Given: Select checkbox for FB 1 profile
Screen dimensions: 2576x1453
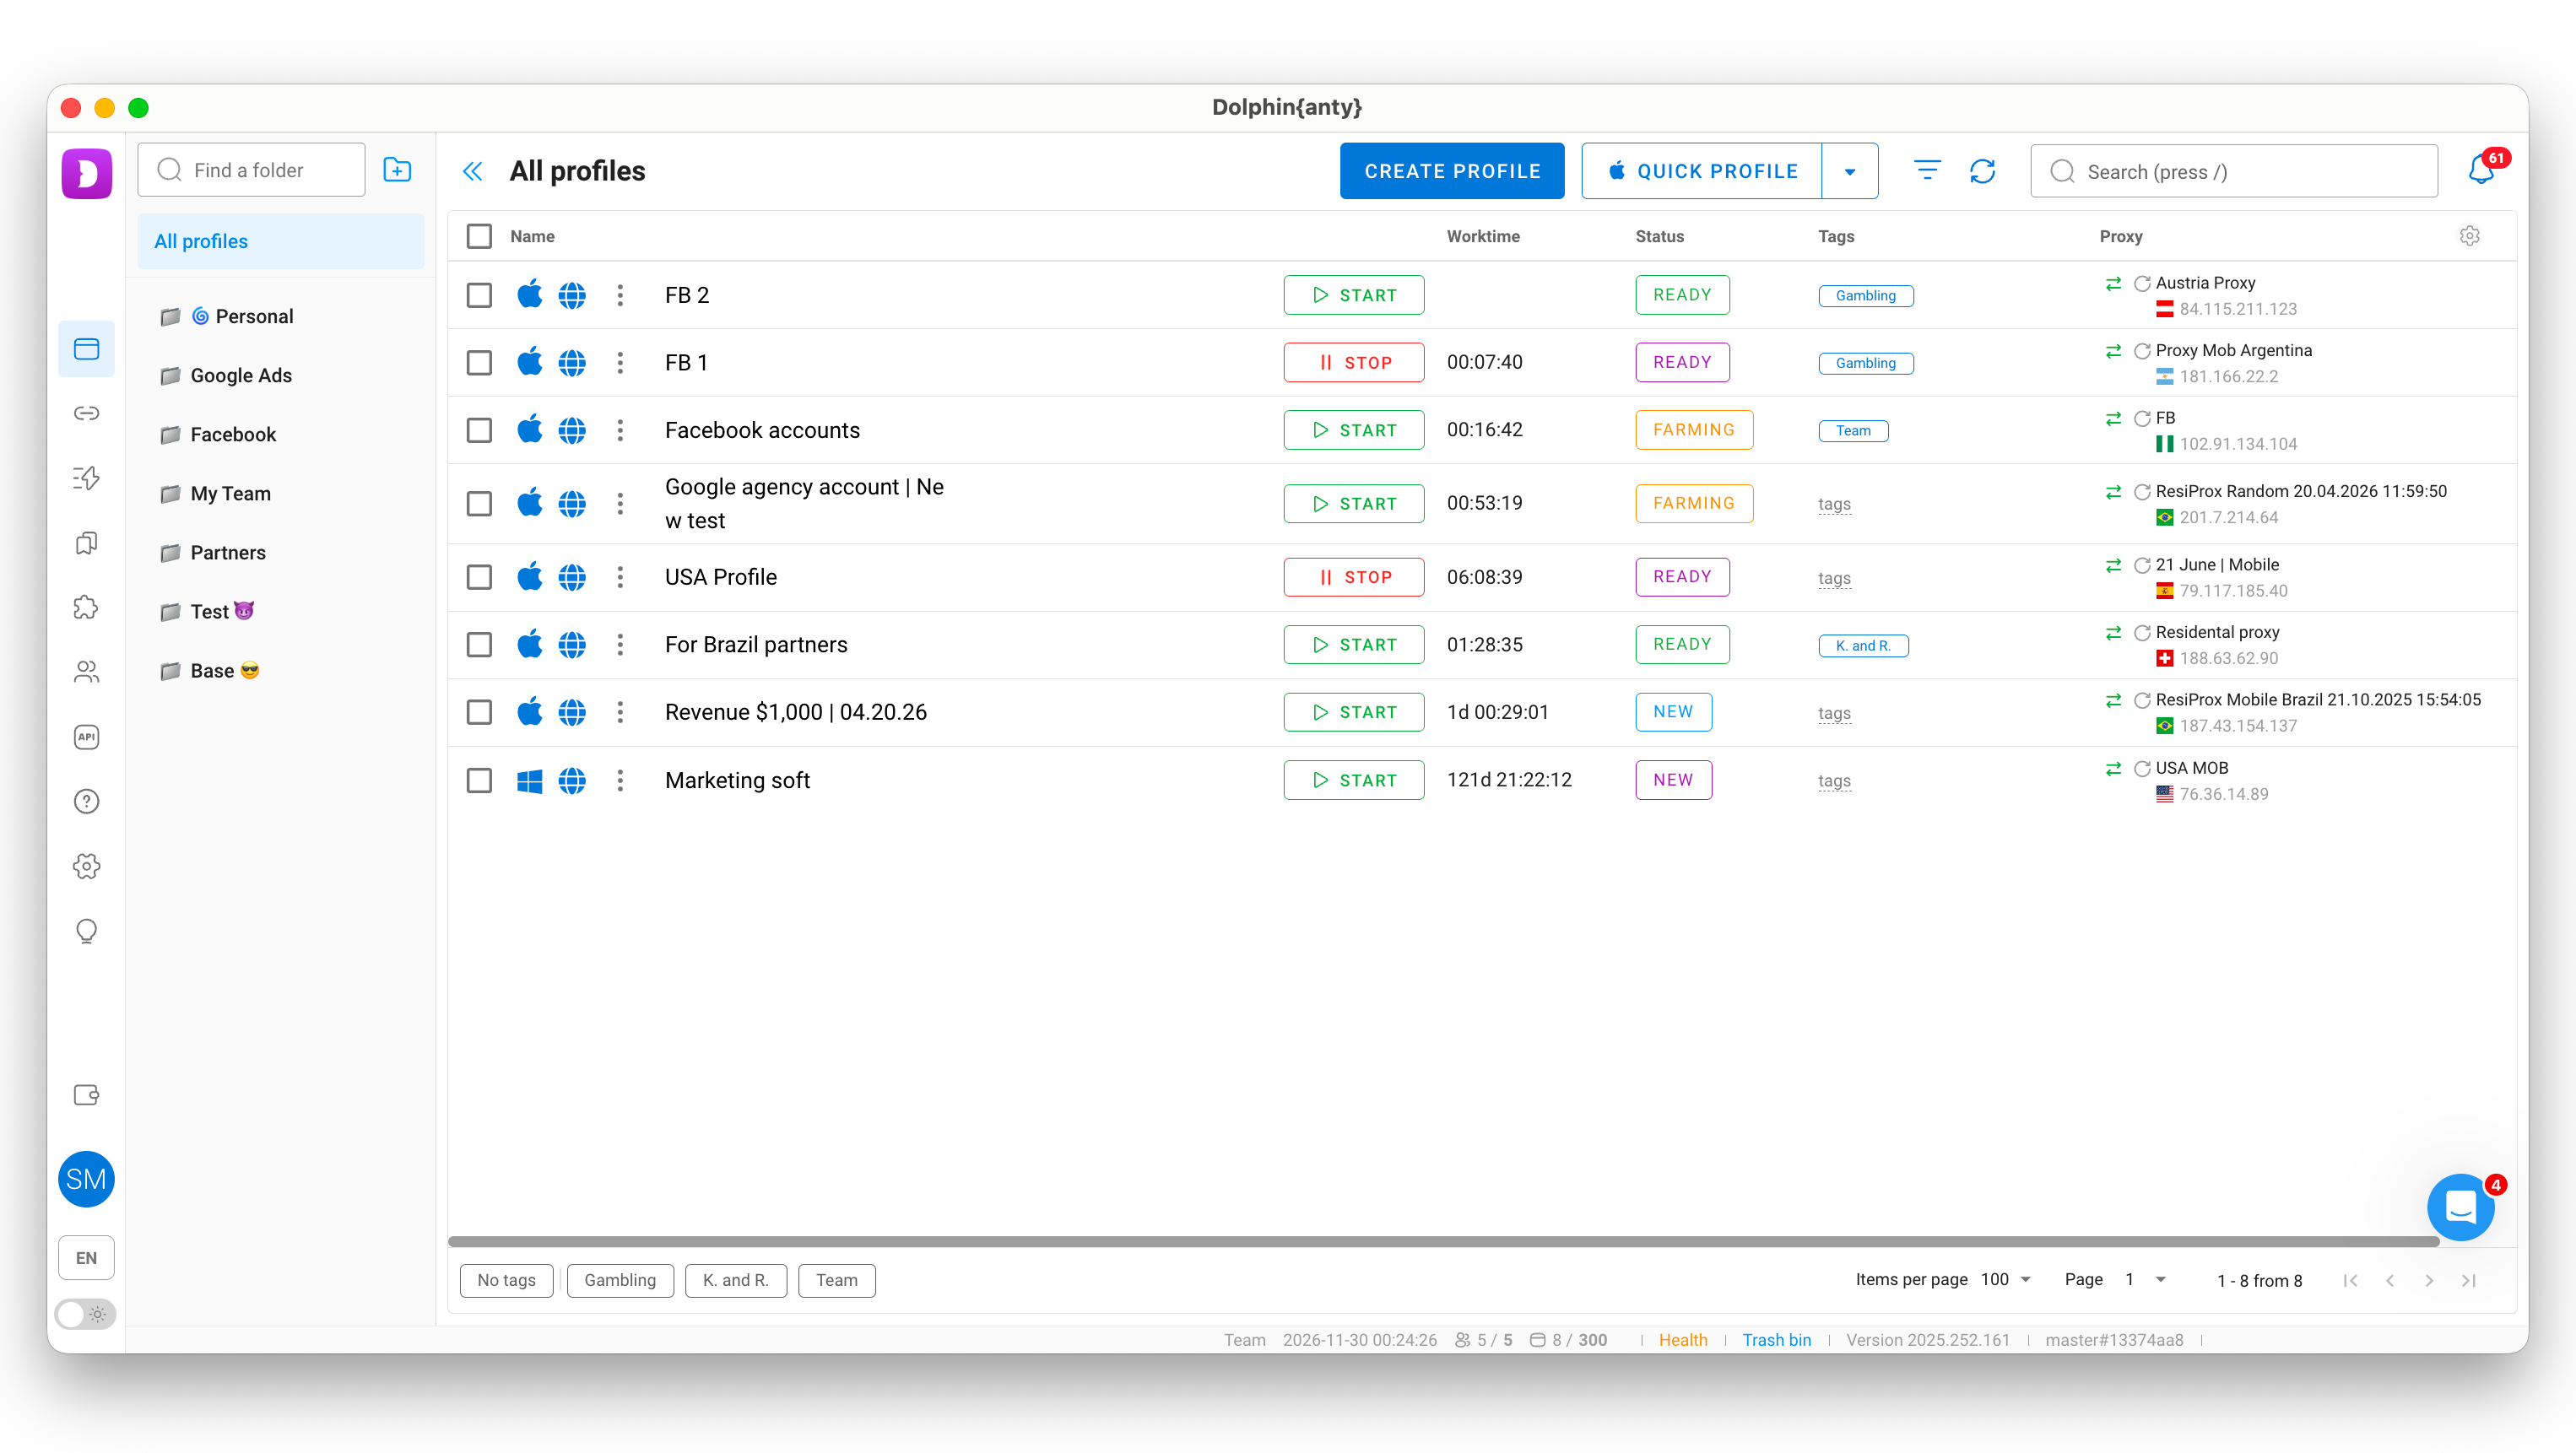Looking at the screenshot, I should 479,362.
